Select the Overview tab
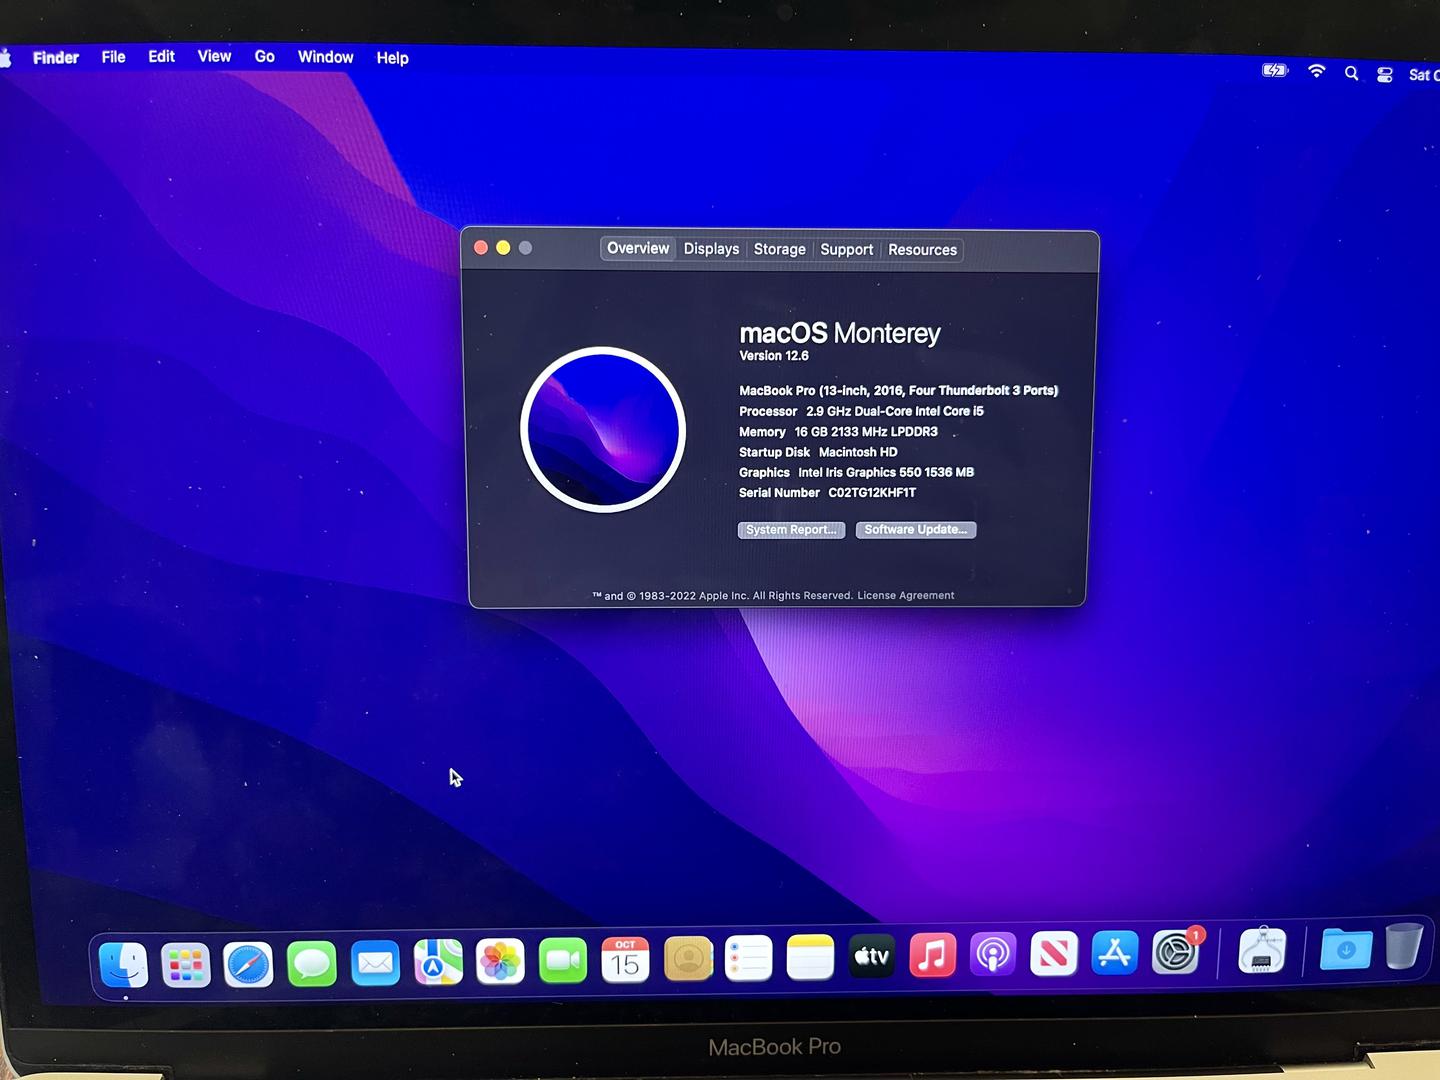The image size is (1440, 1080). coord(638,248)
